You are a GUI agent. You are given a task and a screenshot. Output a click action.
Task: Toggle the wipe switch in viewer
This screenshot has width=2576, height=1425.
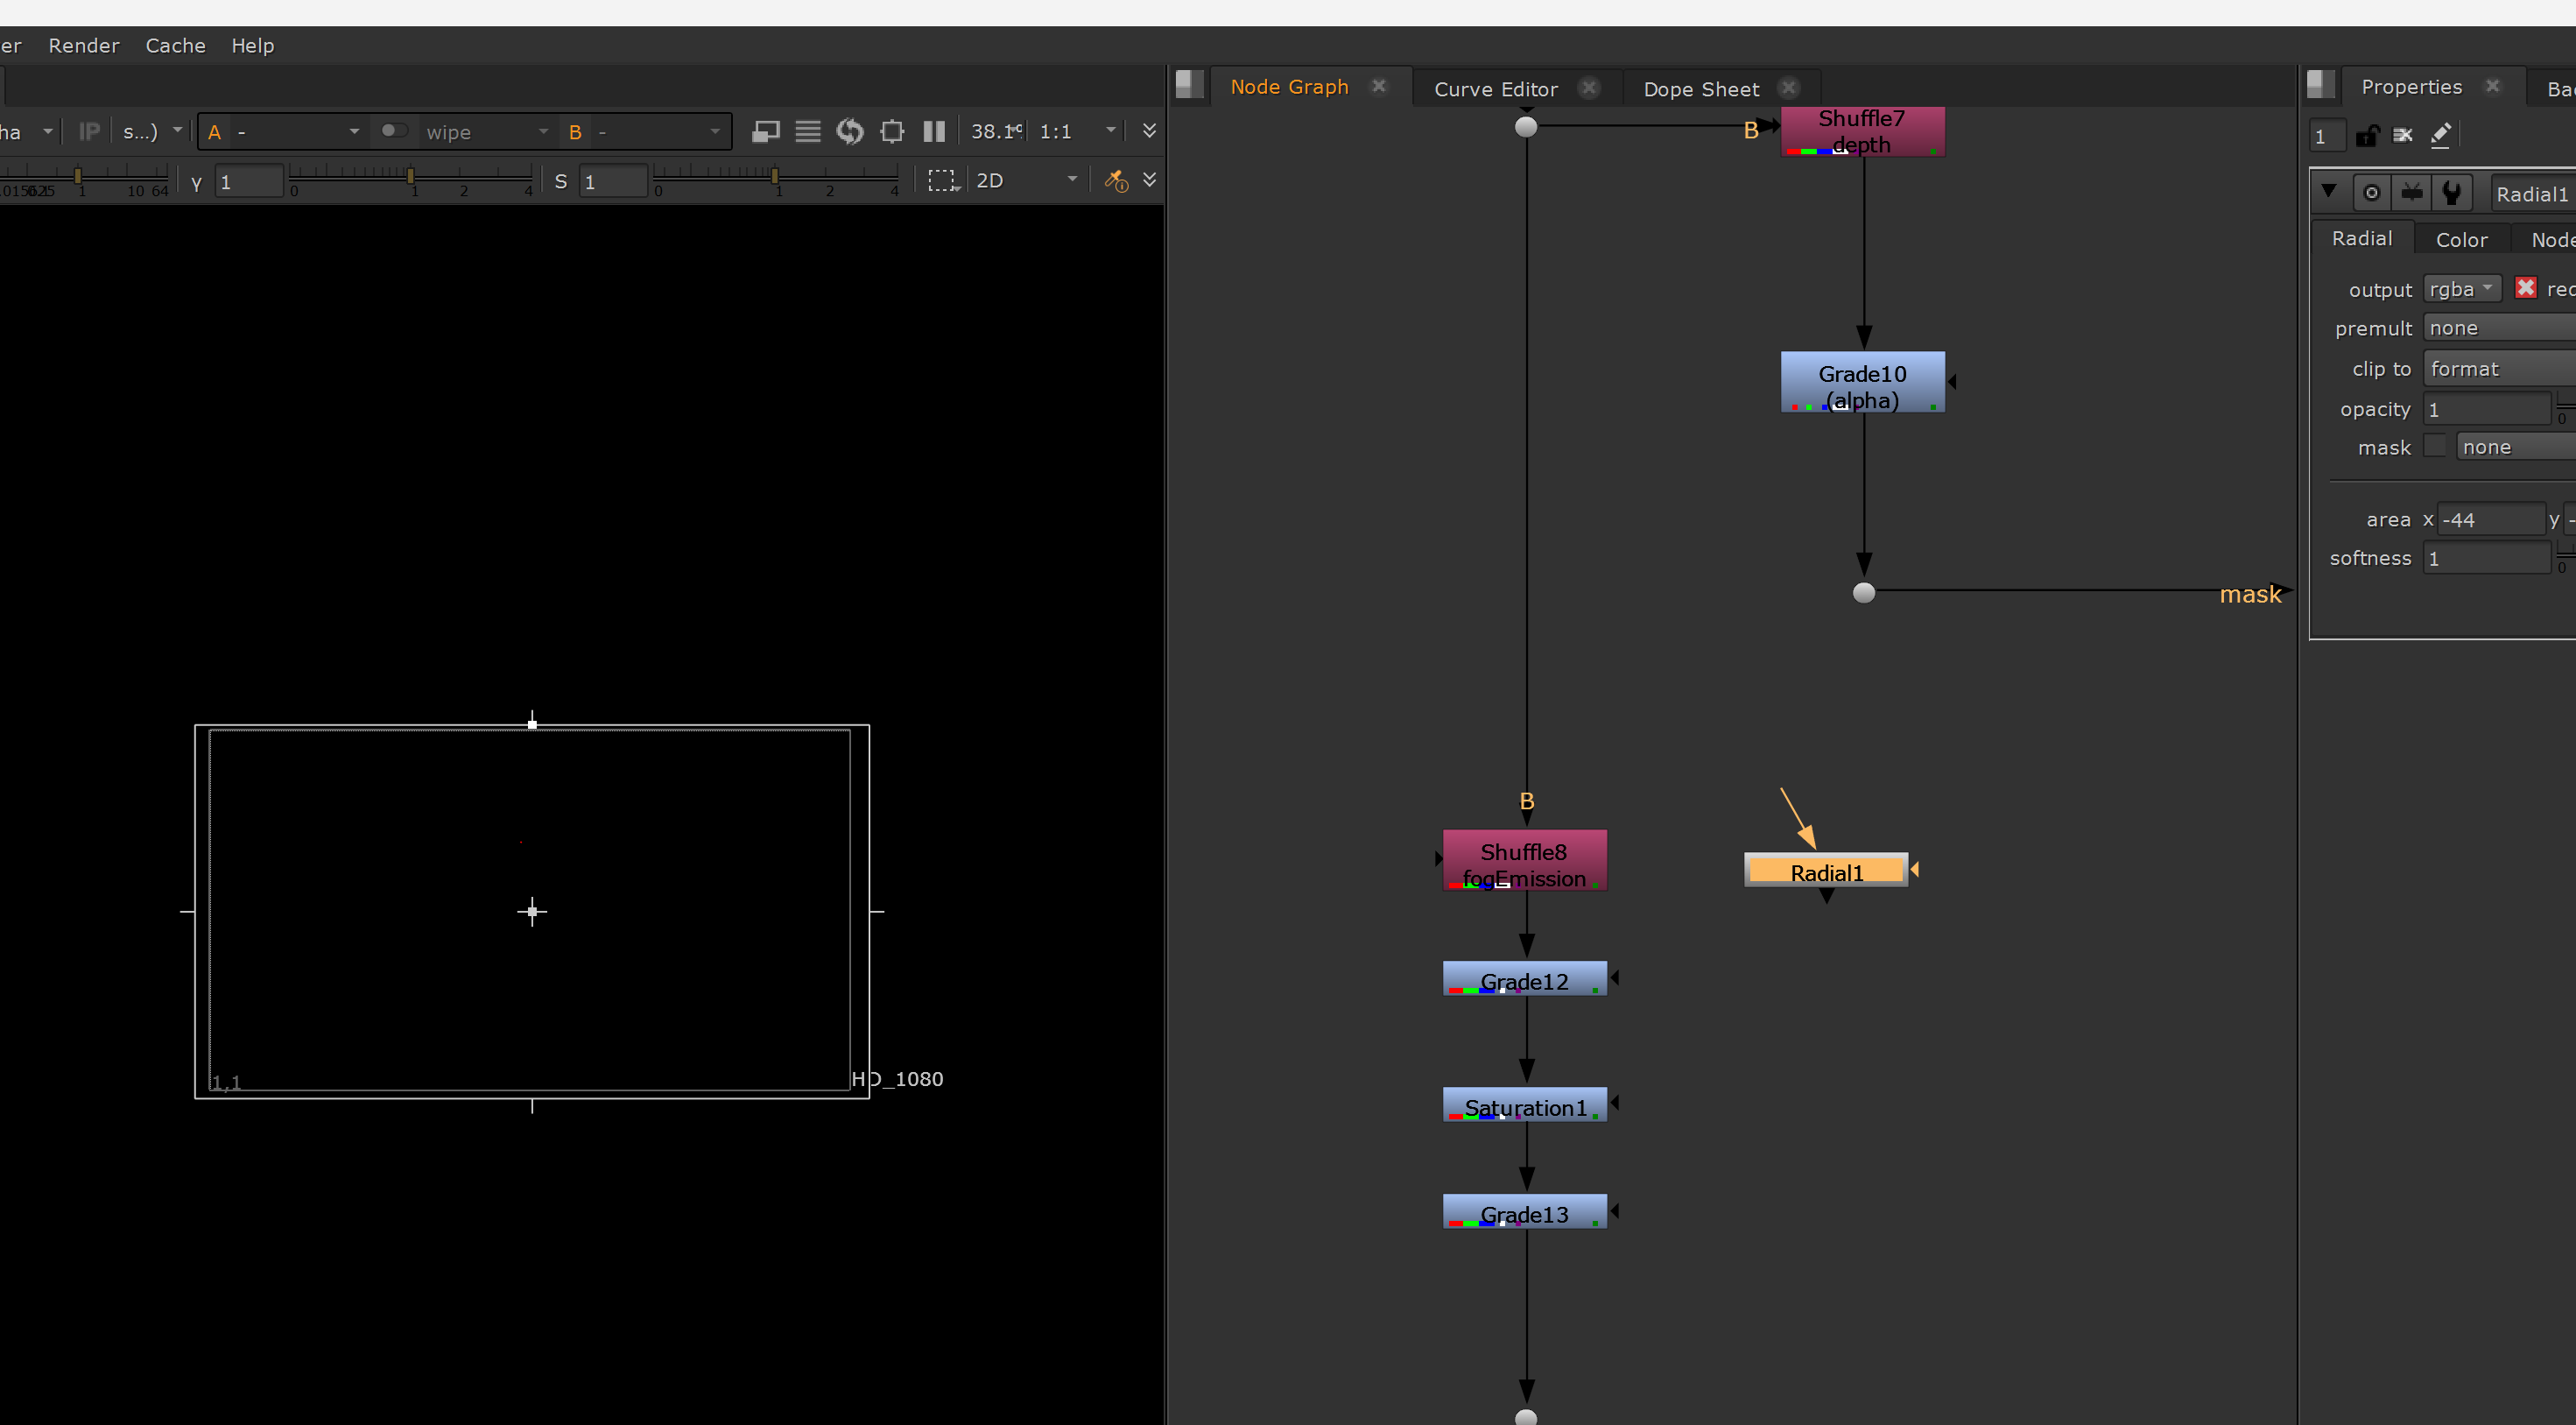(x=393, y=131)
